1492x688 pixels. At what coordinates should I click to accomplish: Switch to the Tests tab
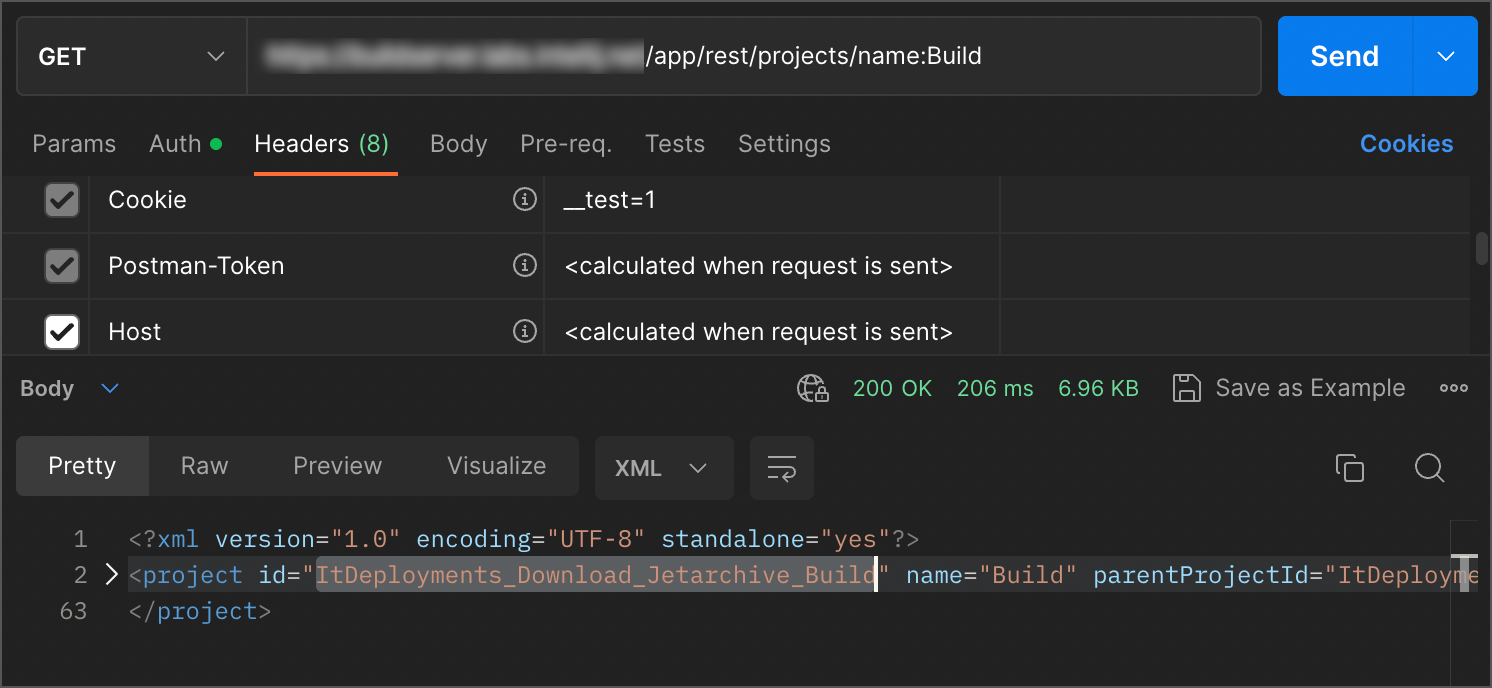coord(674,144)
